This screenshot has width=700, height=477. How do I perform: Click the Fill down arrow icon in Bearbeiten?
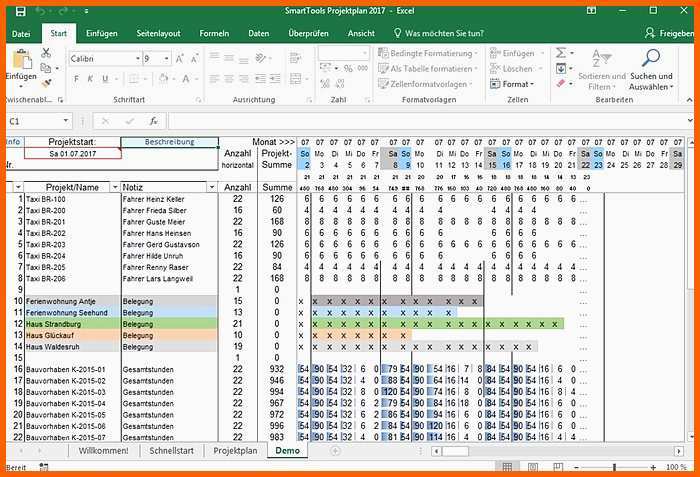coord(561,68)
